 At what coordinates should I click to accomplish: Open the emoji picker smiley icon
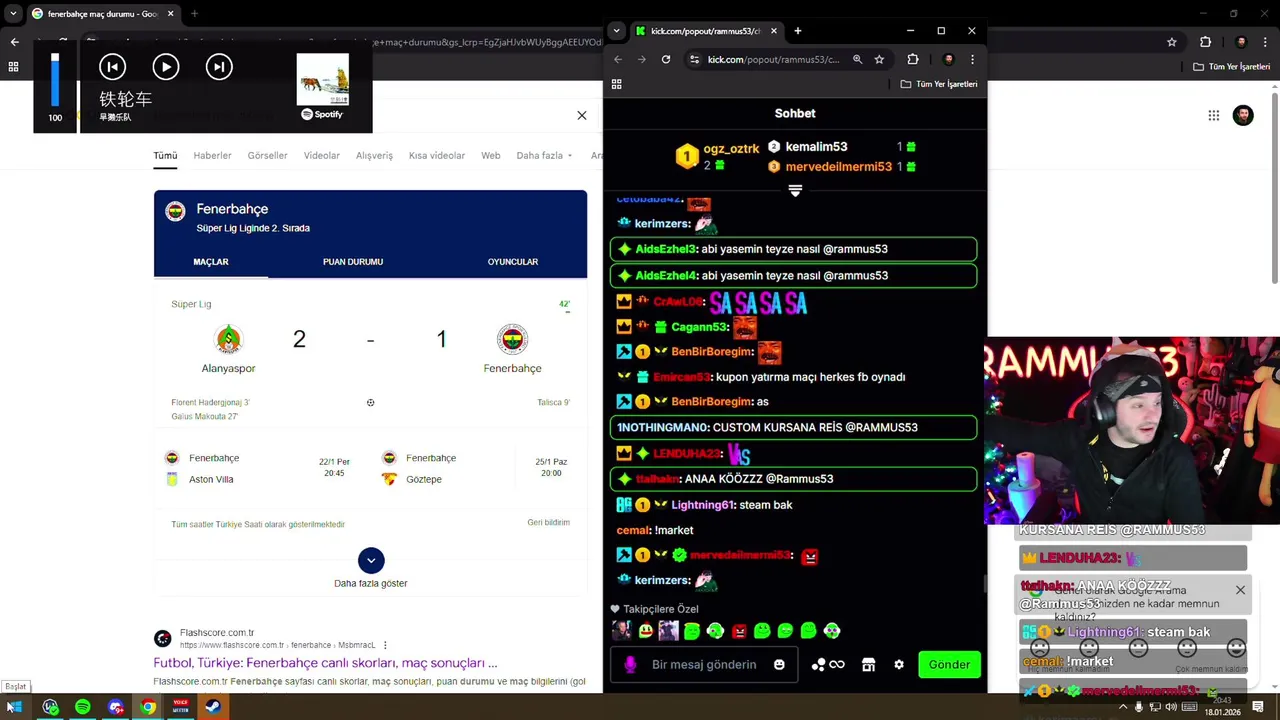point(779,665)
